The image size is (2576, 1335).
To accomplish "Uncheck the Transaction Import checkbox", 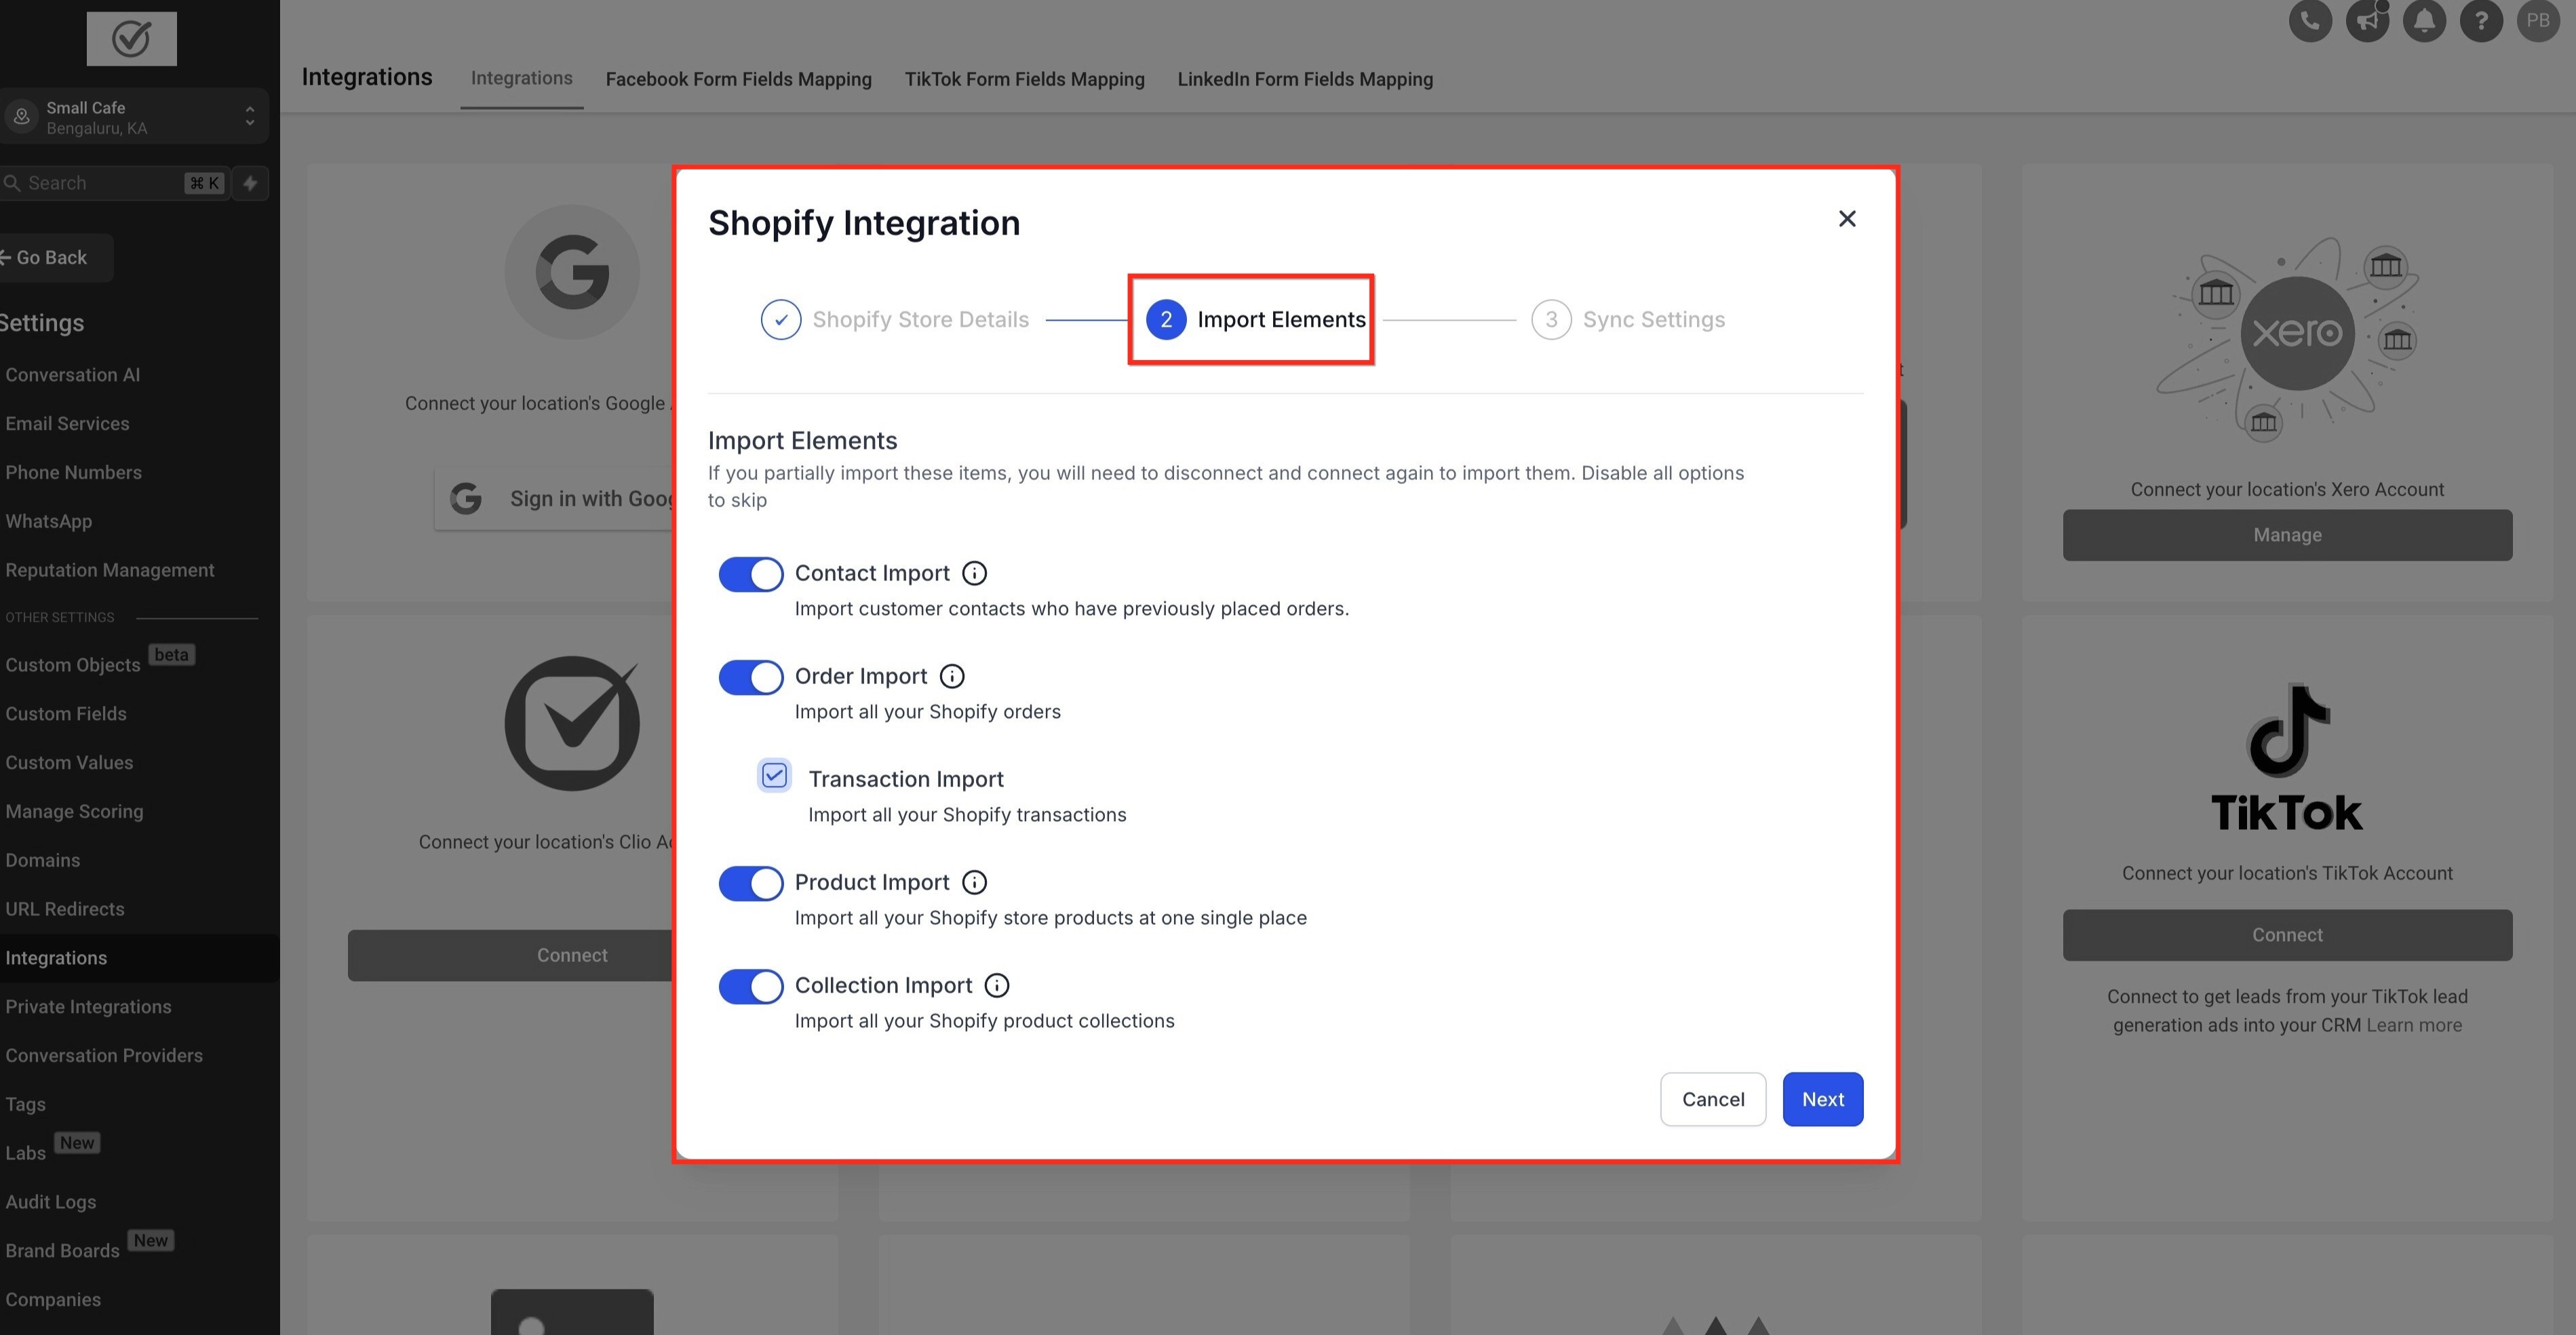I will 774,776.
